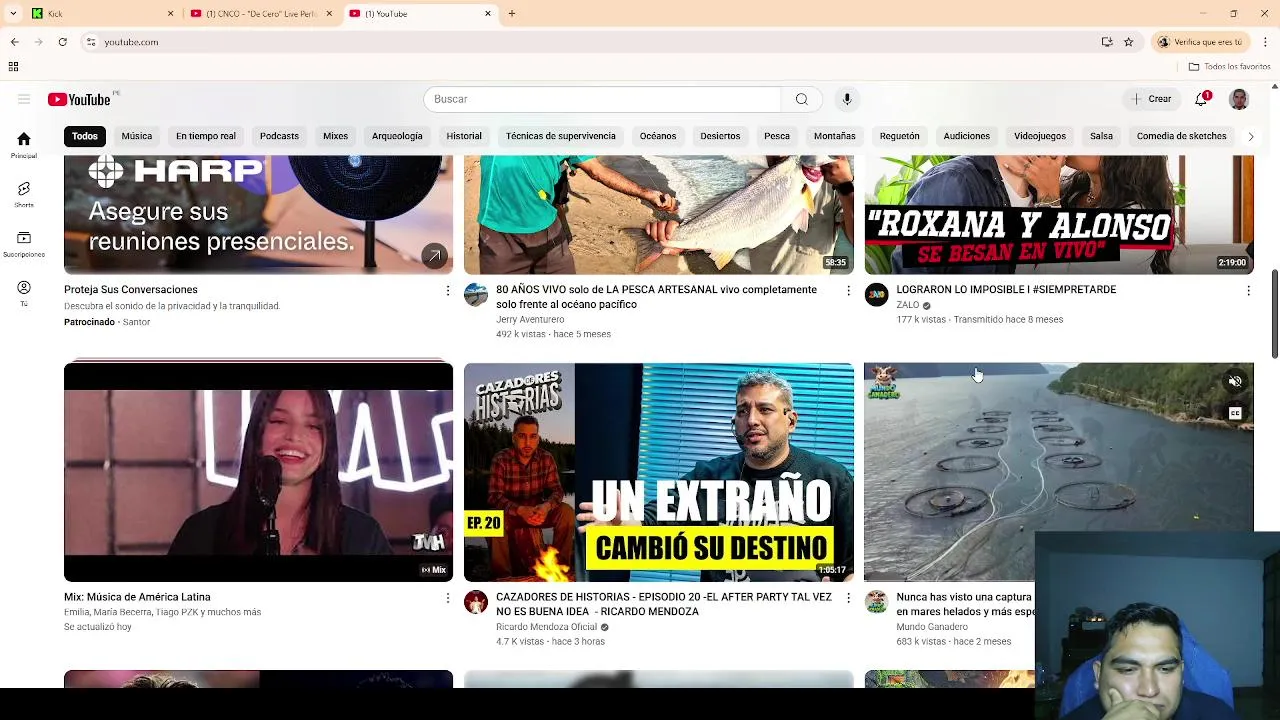Open Mundo Ganadero channel avatar
1280x720 pixels.
pyautogui.click(x=876, y=602)
